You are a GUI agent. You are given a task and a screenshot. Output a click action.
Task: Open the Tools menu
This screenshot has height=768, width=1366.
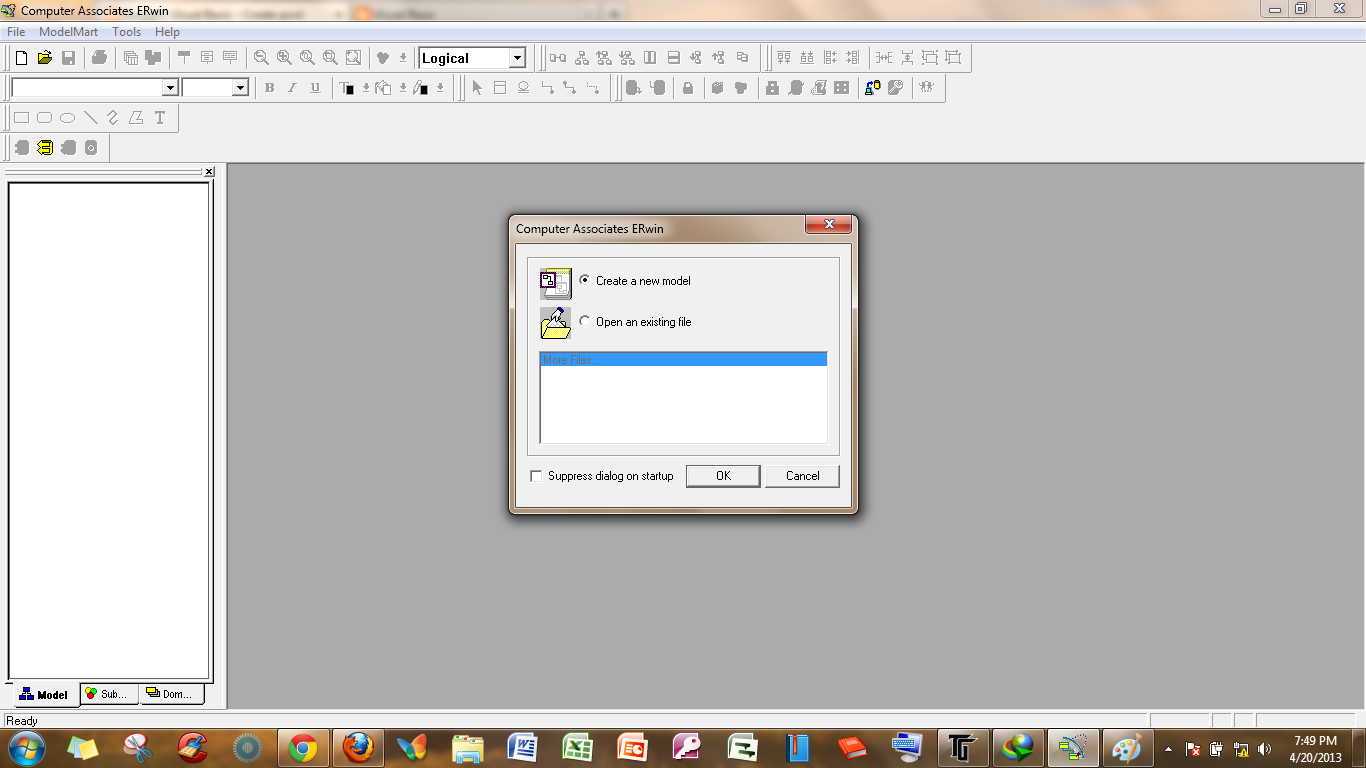pyautogui.click(x=127, y=32)
